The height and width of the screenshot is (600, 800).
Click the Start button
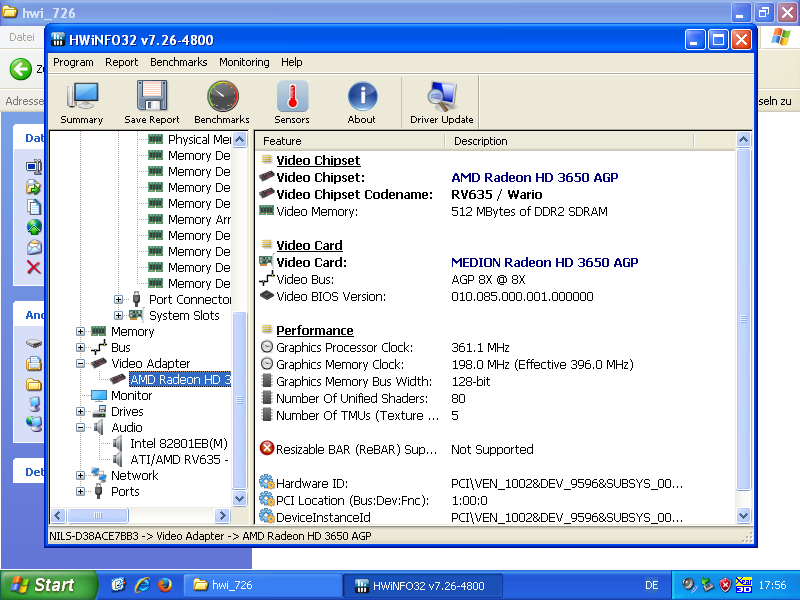coord(48,585)
